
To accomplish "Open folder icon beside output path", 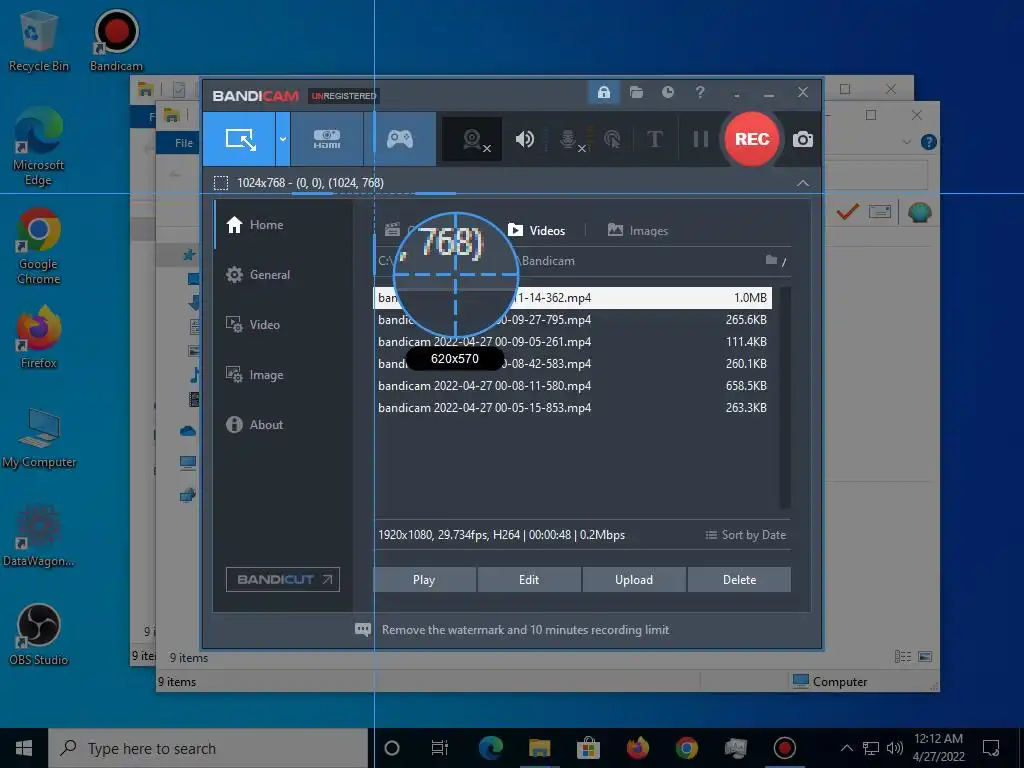I will click(771, 261).
